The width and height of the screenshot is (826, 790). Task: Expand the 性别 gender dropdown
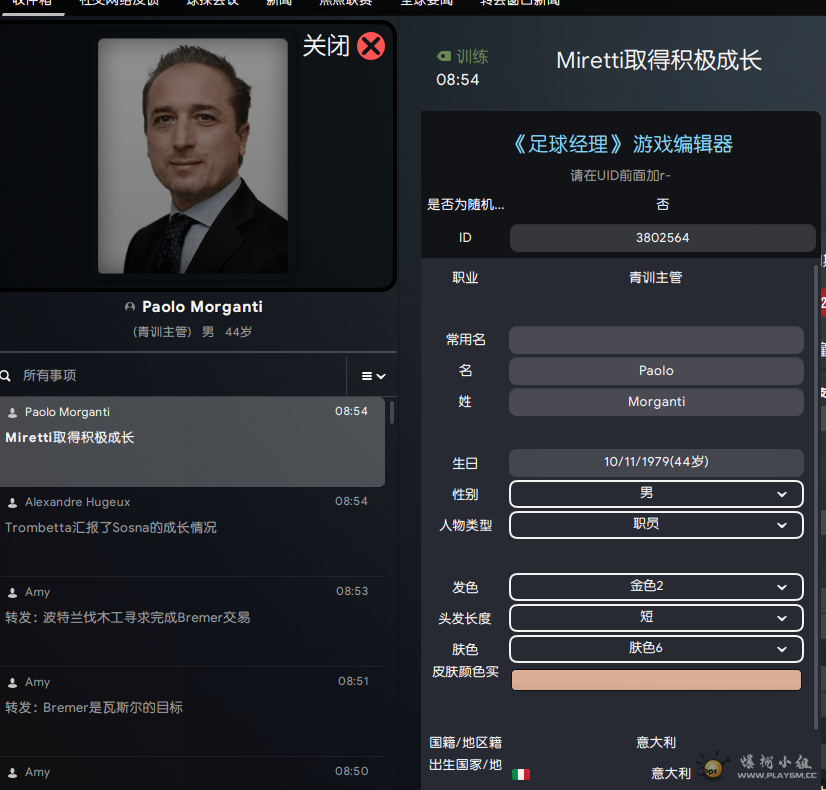(656, 494)
